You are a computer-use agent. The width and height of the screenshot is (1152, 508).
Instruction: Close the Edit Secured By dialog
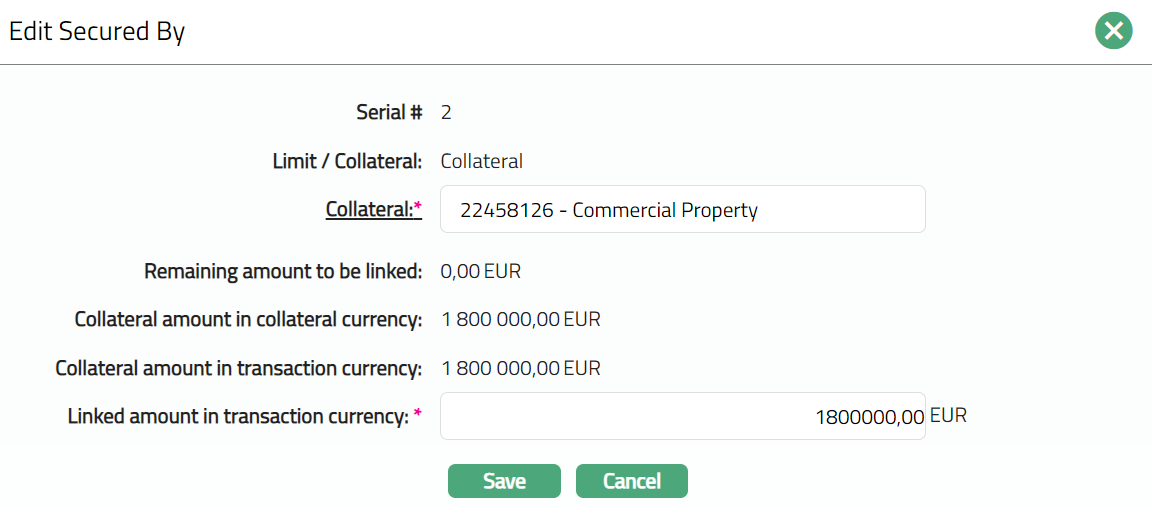[x=1113, y=31]
